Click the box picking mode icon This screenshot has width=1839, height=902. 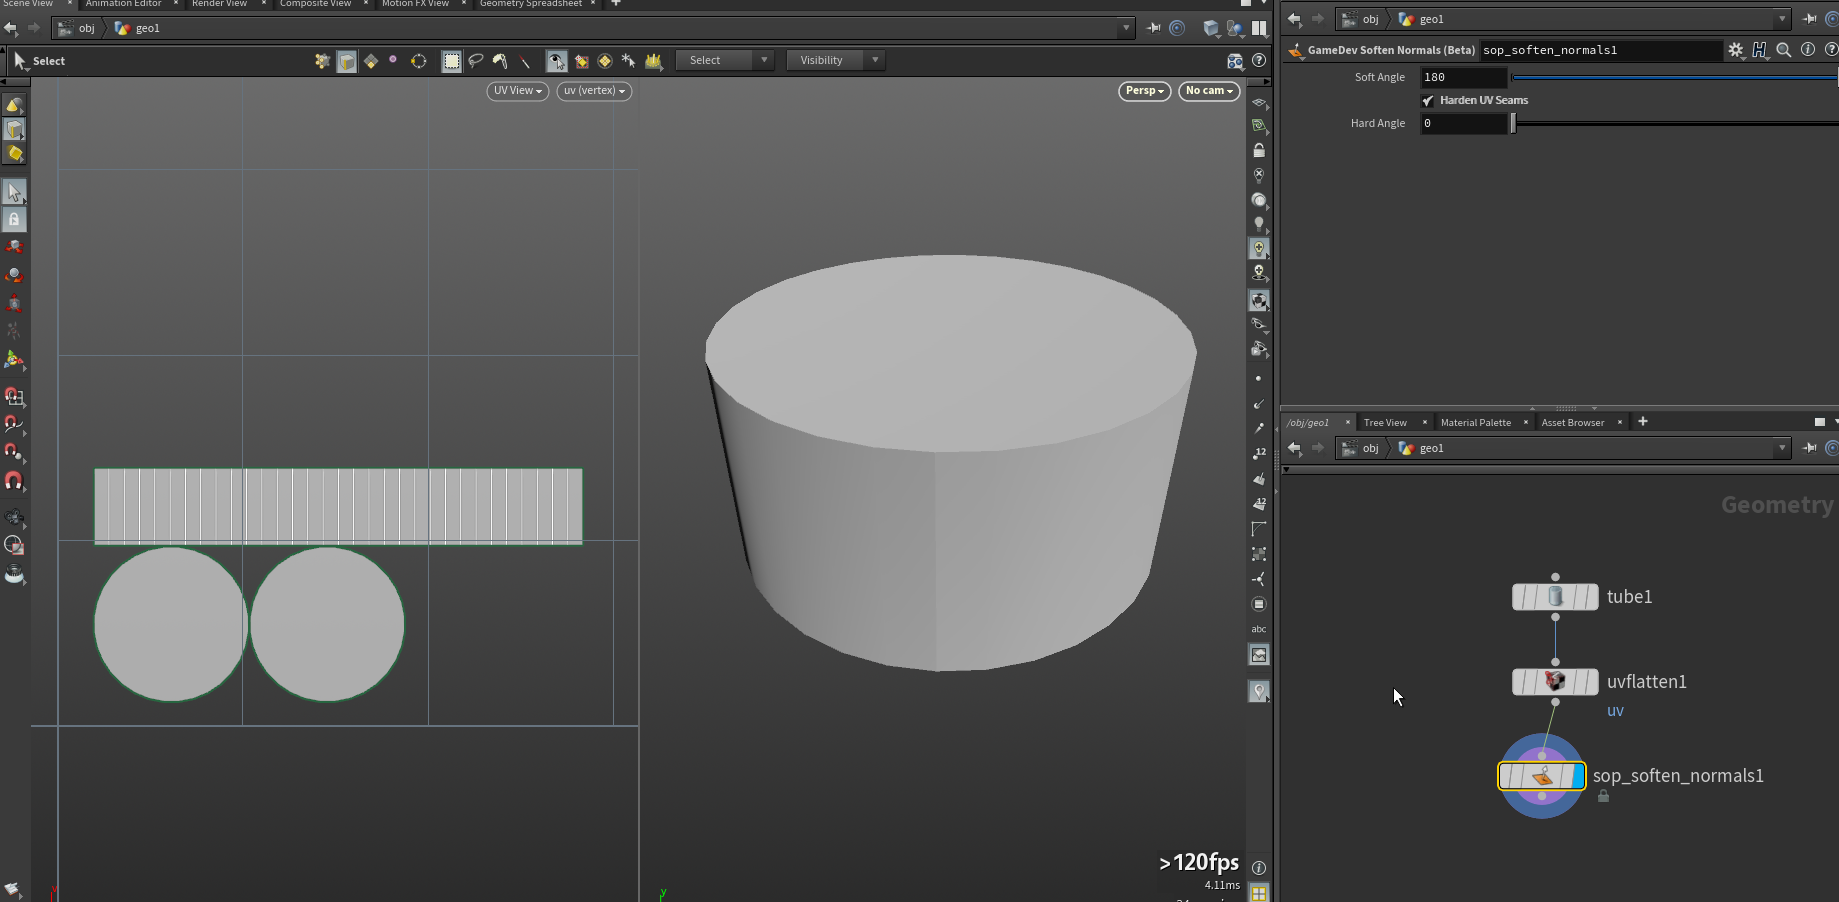[x=452, y=61]
